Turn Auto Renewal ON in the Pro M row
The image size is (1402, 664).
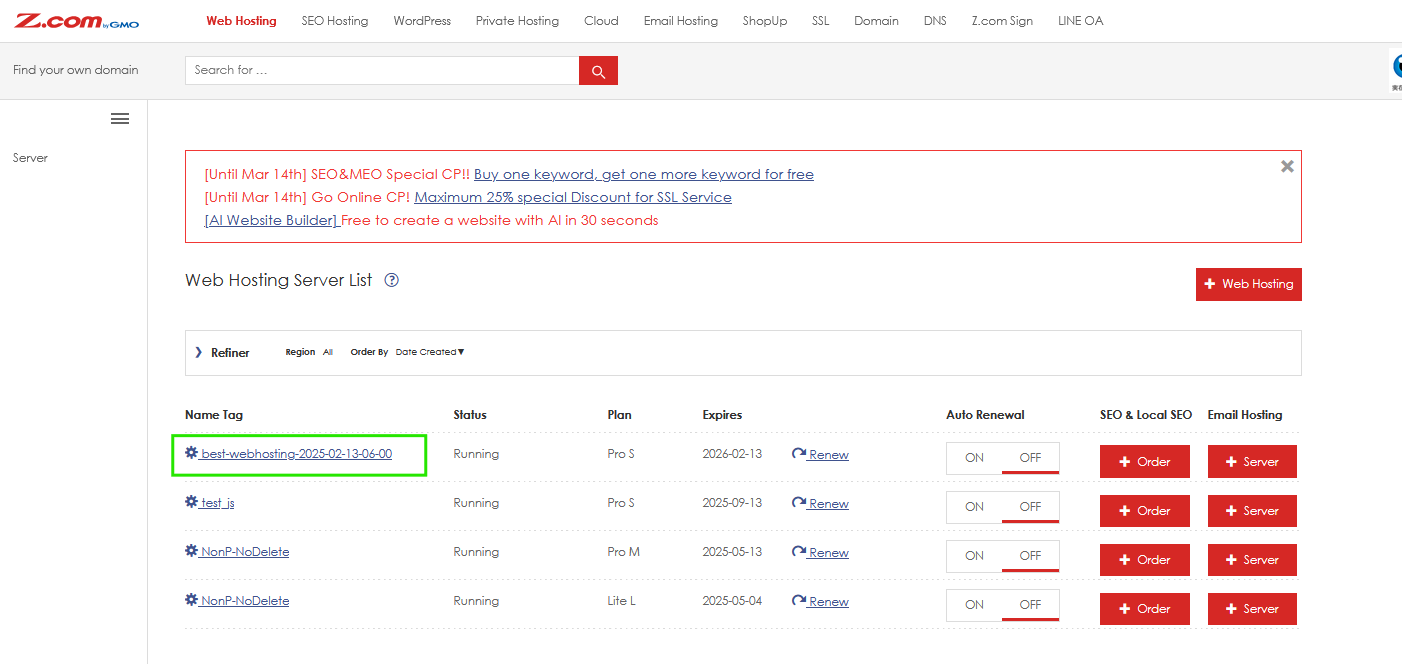click(974, 556)
